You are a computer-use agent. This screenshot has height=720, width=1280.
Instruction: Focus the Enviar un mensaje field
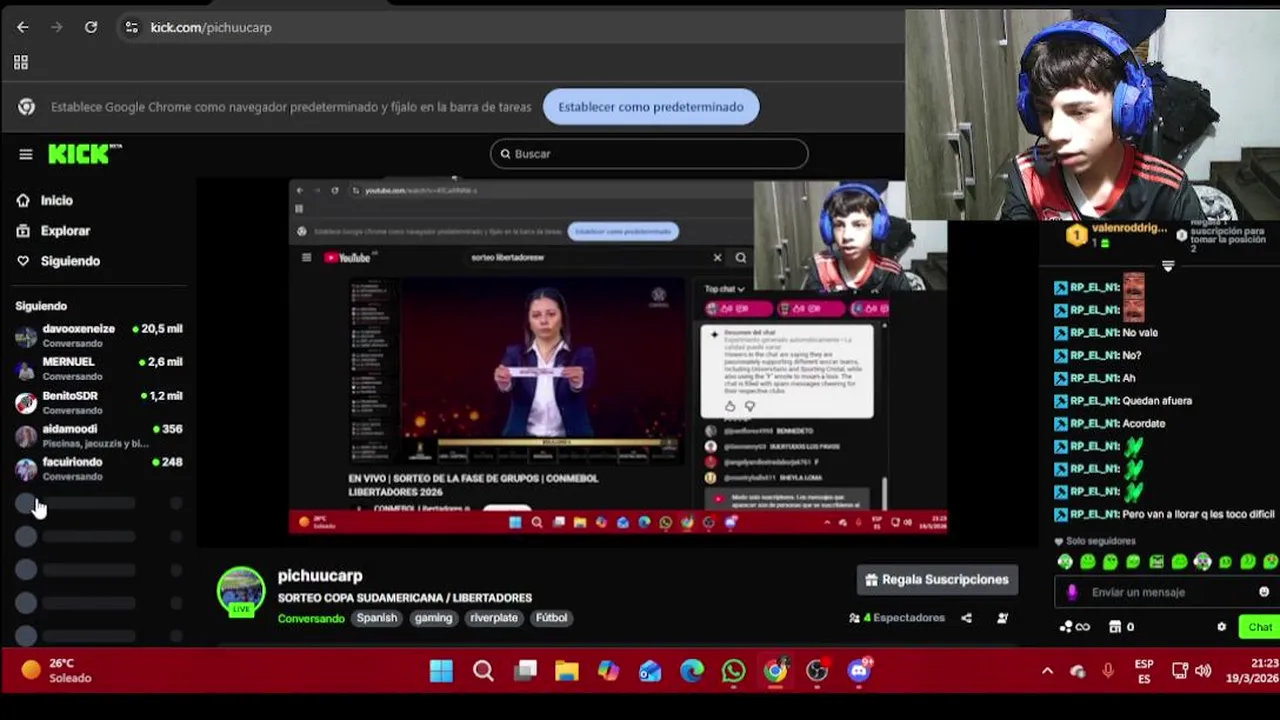click(x=1165, y=592)
